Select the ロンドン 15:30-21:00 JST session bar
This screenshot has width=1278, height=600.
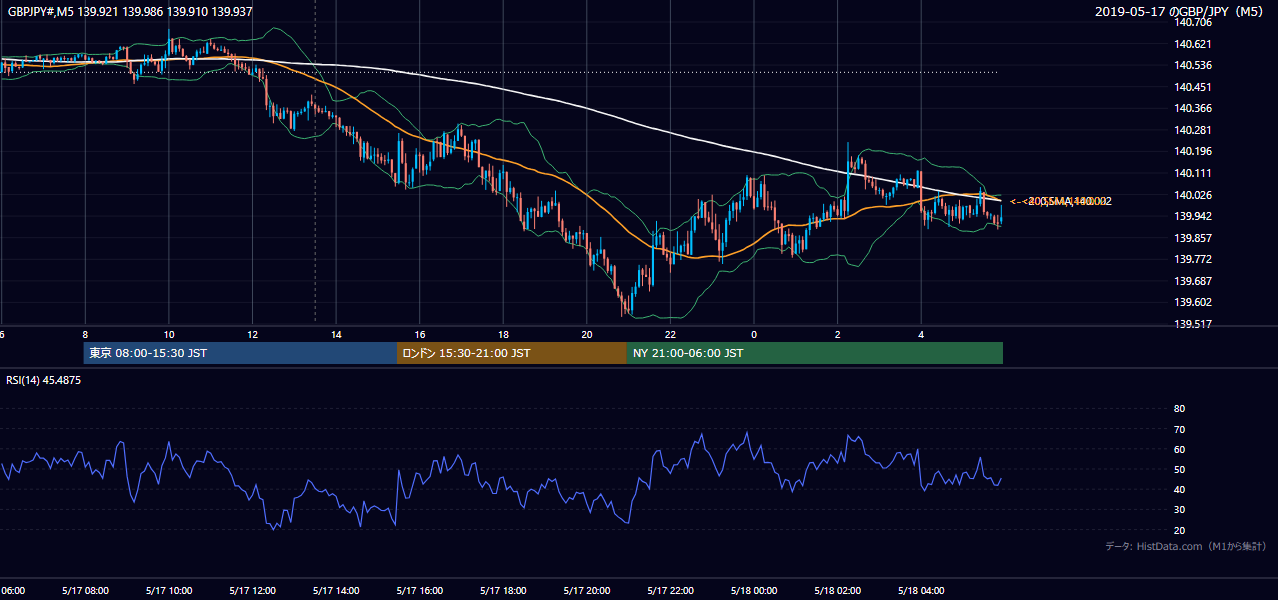512,353
